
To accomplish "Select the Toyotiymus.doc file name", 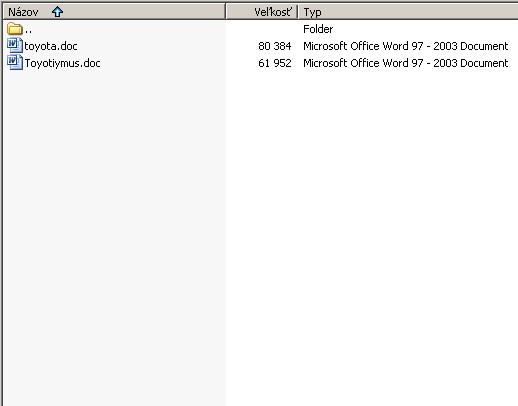I will click(x=63, y=63).
